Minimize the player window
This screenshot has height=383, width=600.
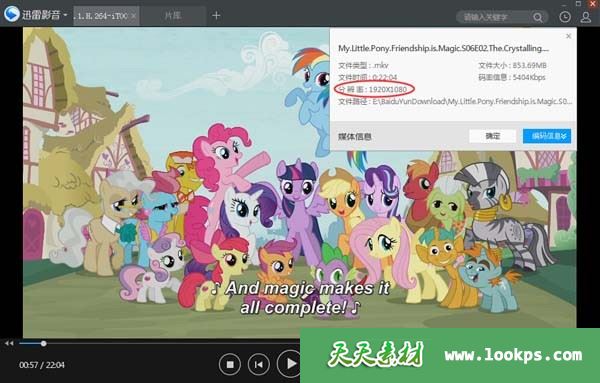[x=564, y=5]
